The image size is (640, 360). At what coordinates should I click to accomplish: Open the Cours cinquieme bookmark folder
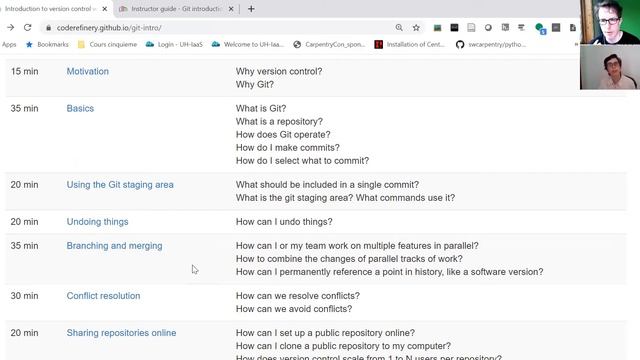click(x=107, y=44)
